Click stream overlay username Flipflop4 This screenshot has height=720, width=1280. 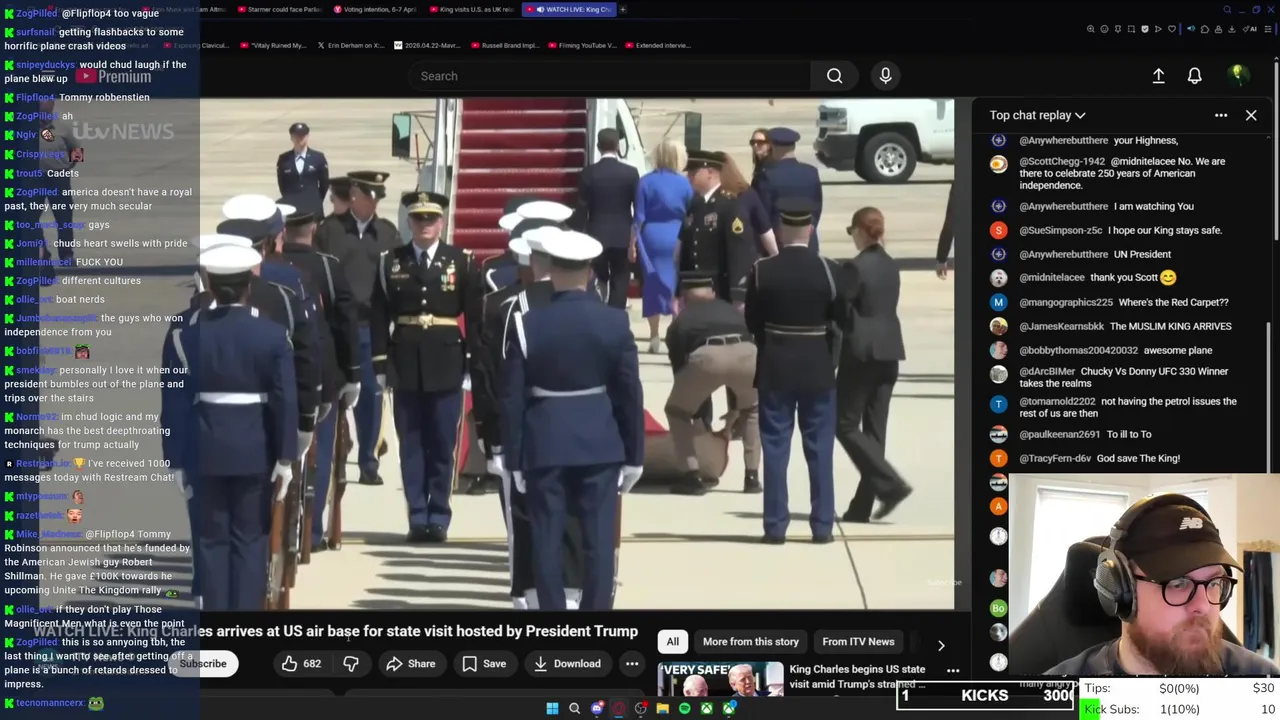(x=35, y=97)
